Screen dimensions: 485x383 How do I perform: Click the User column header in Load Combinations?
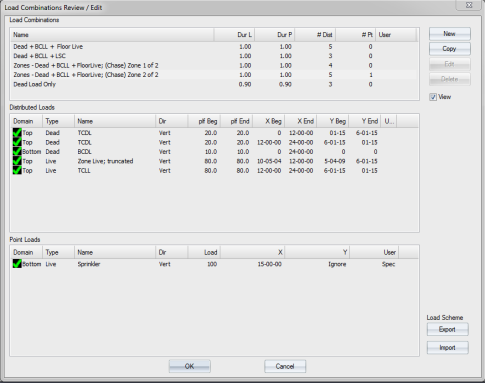(396, 35)
